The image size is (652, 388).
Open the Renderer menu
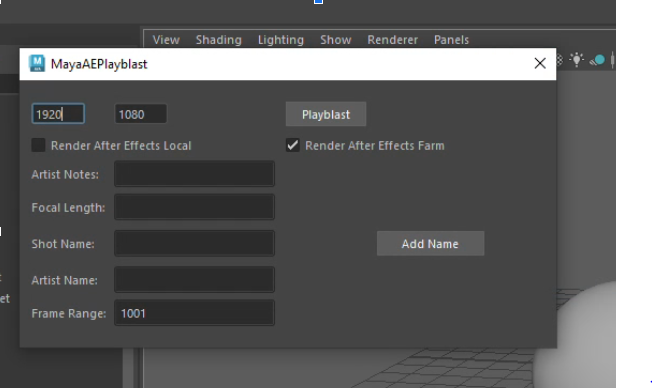click(393, 40)
